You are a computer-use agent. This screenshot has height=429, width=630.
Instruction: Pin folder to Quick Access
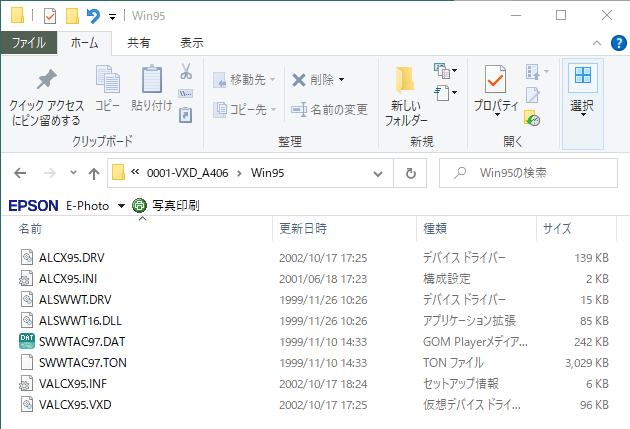pyautogui.click(x=46, y=97)
